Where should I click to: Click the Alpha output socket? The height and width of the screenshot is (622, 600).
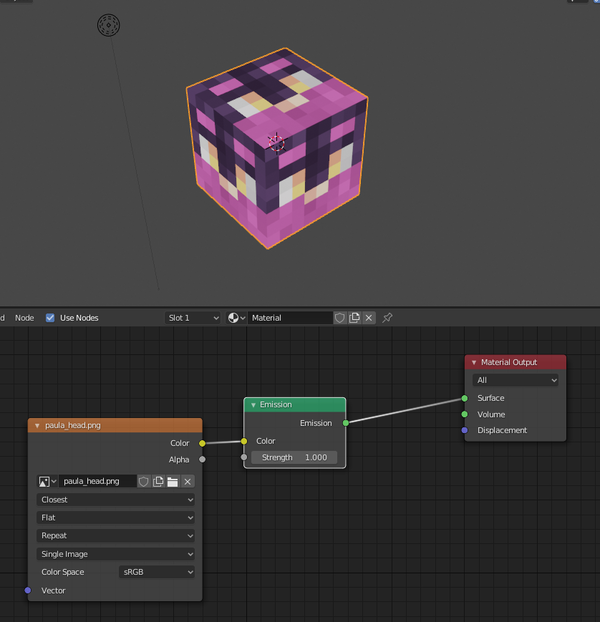point(202,459)
